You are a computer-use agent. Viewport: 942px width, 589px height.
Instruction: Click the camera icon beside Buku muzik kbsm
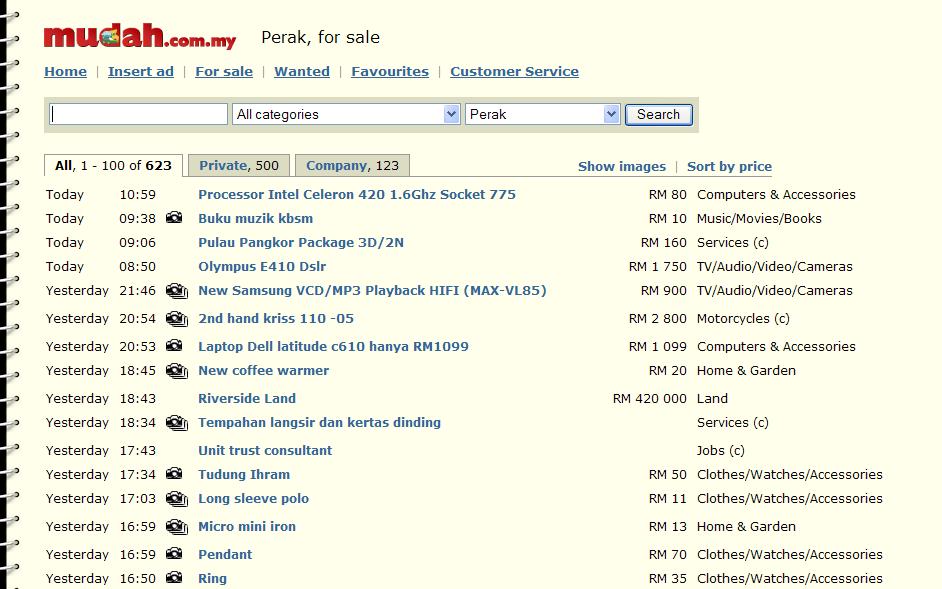point(174,218)
